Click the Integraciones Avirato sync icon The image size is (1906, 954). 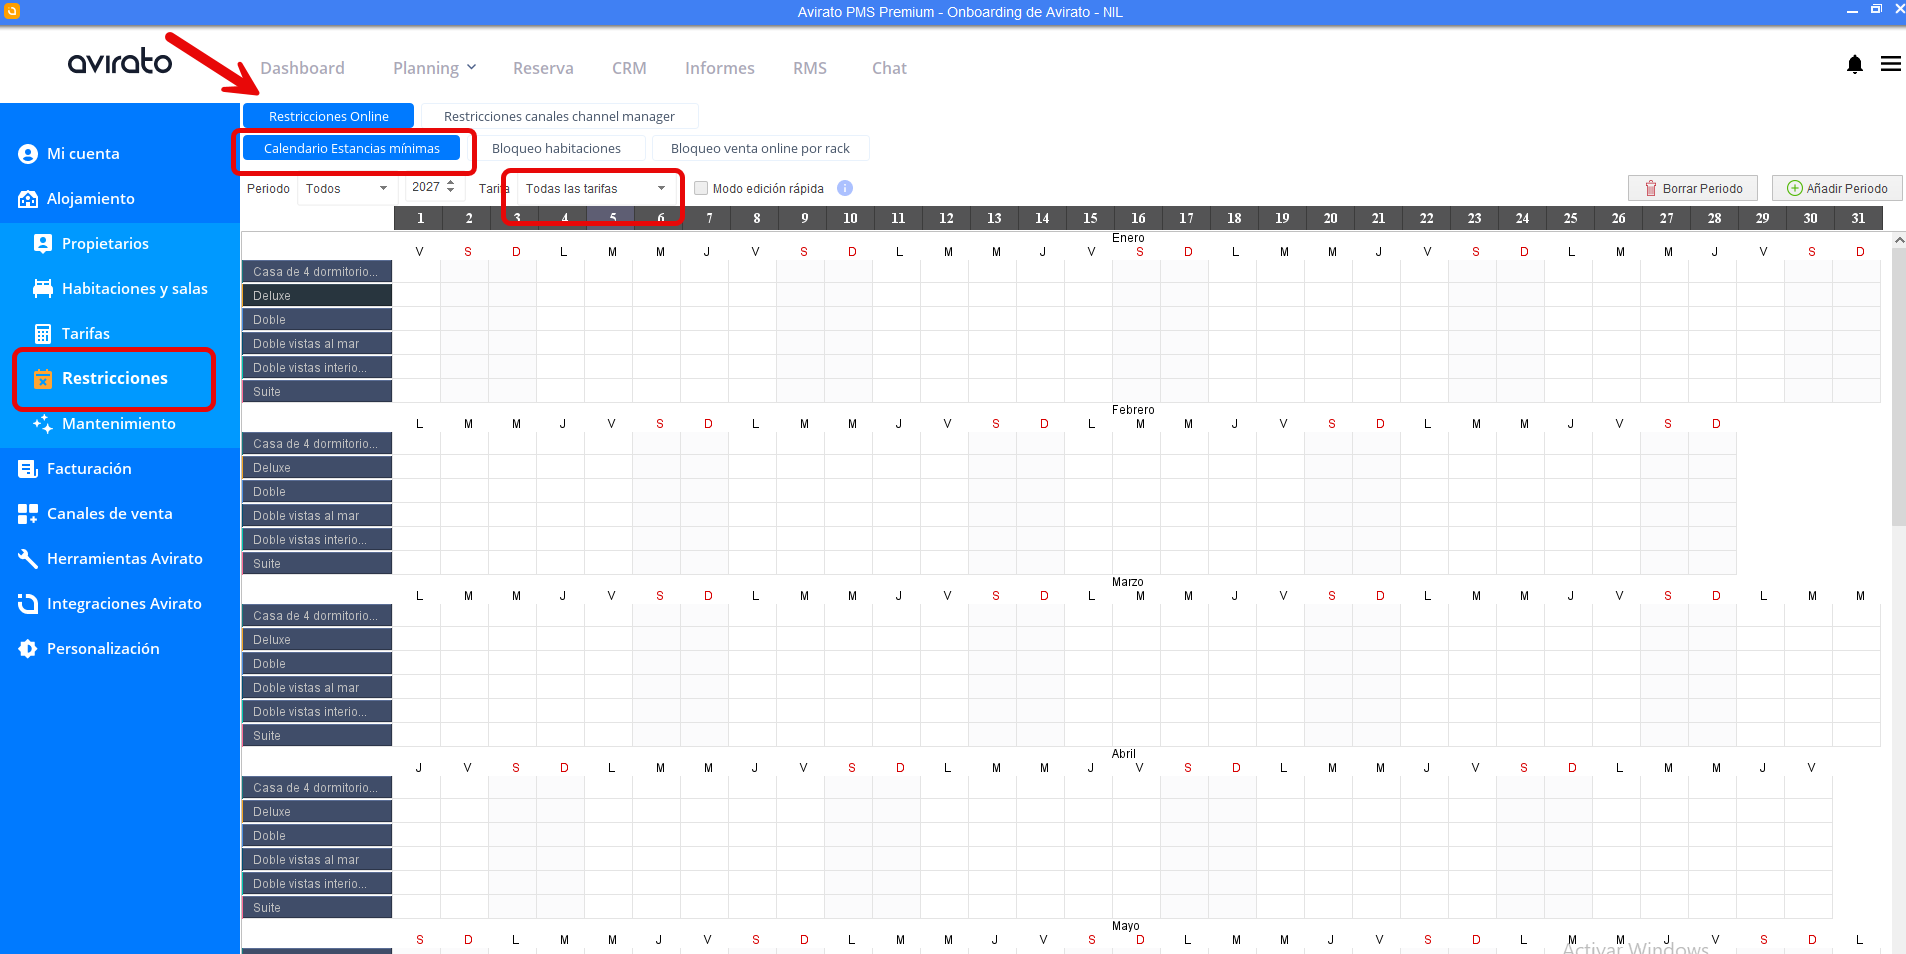point(28,604)
